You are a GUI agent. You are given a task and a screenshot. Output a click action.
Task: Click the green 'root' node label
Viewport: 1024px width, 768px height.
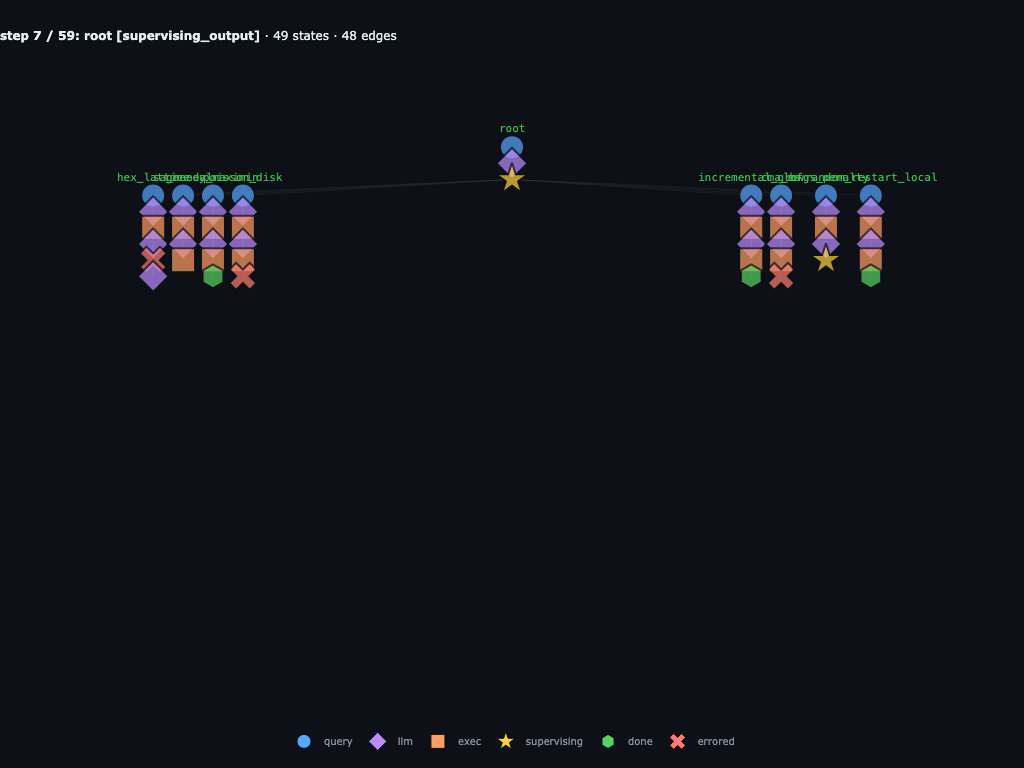pos(512,129)
